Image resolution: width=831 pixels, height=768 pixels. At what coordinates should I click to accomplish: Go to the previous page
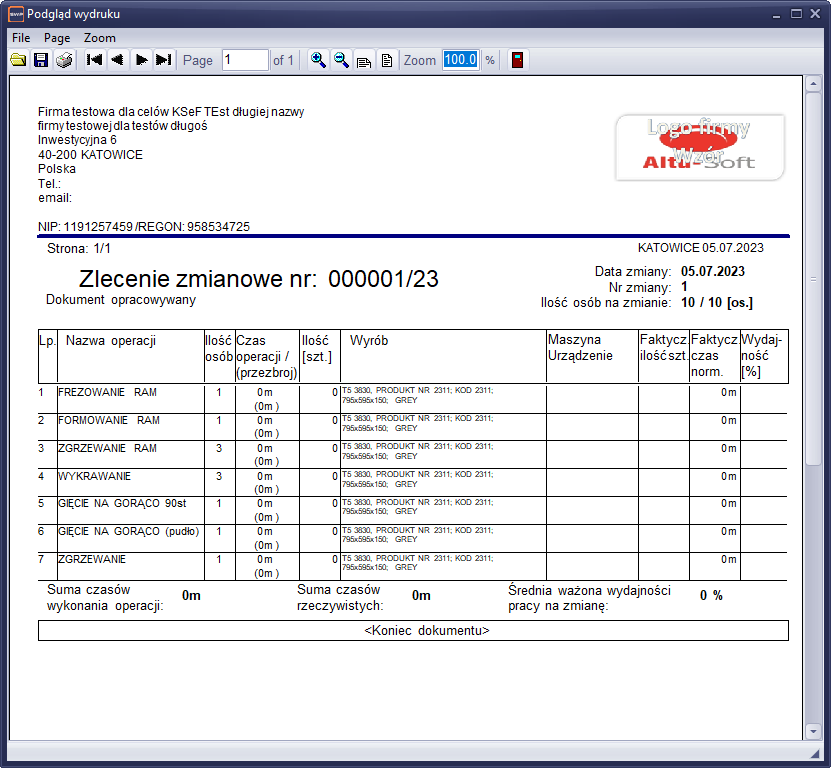[x=118, y=60]
